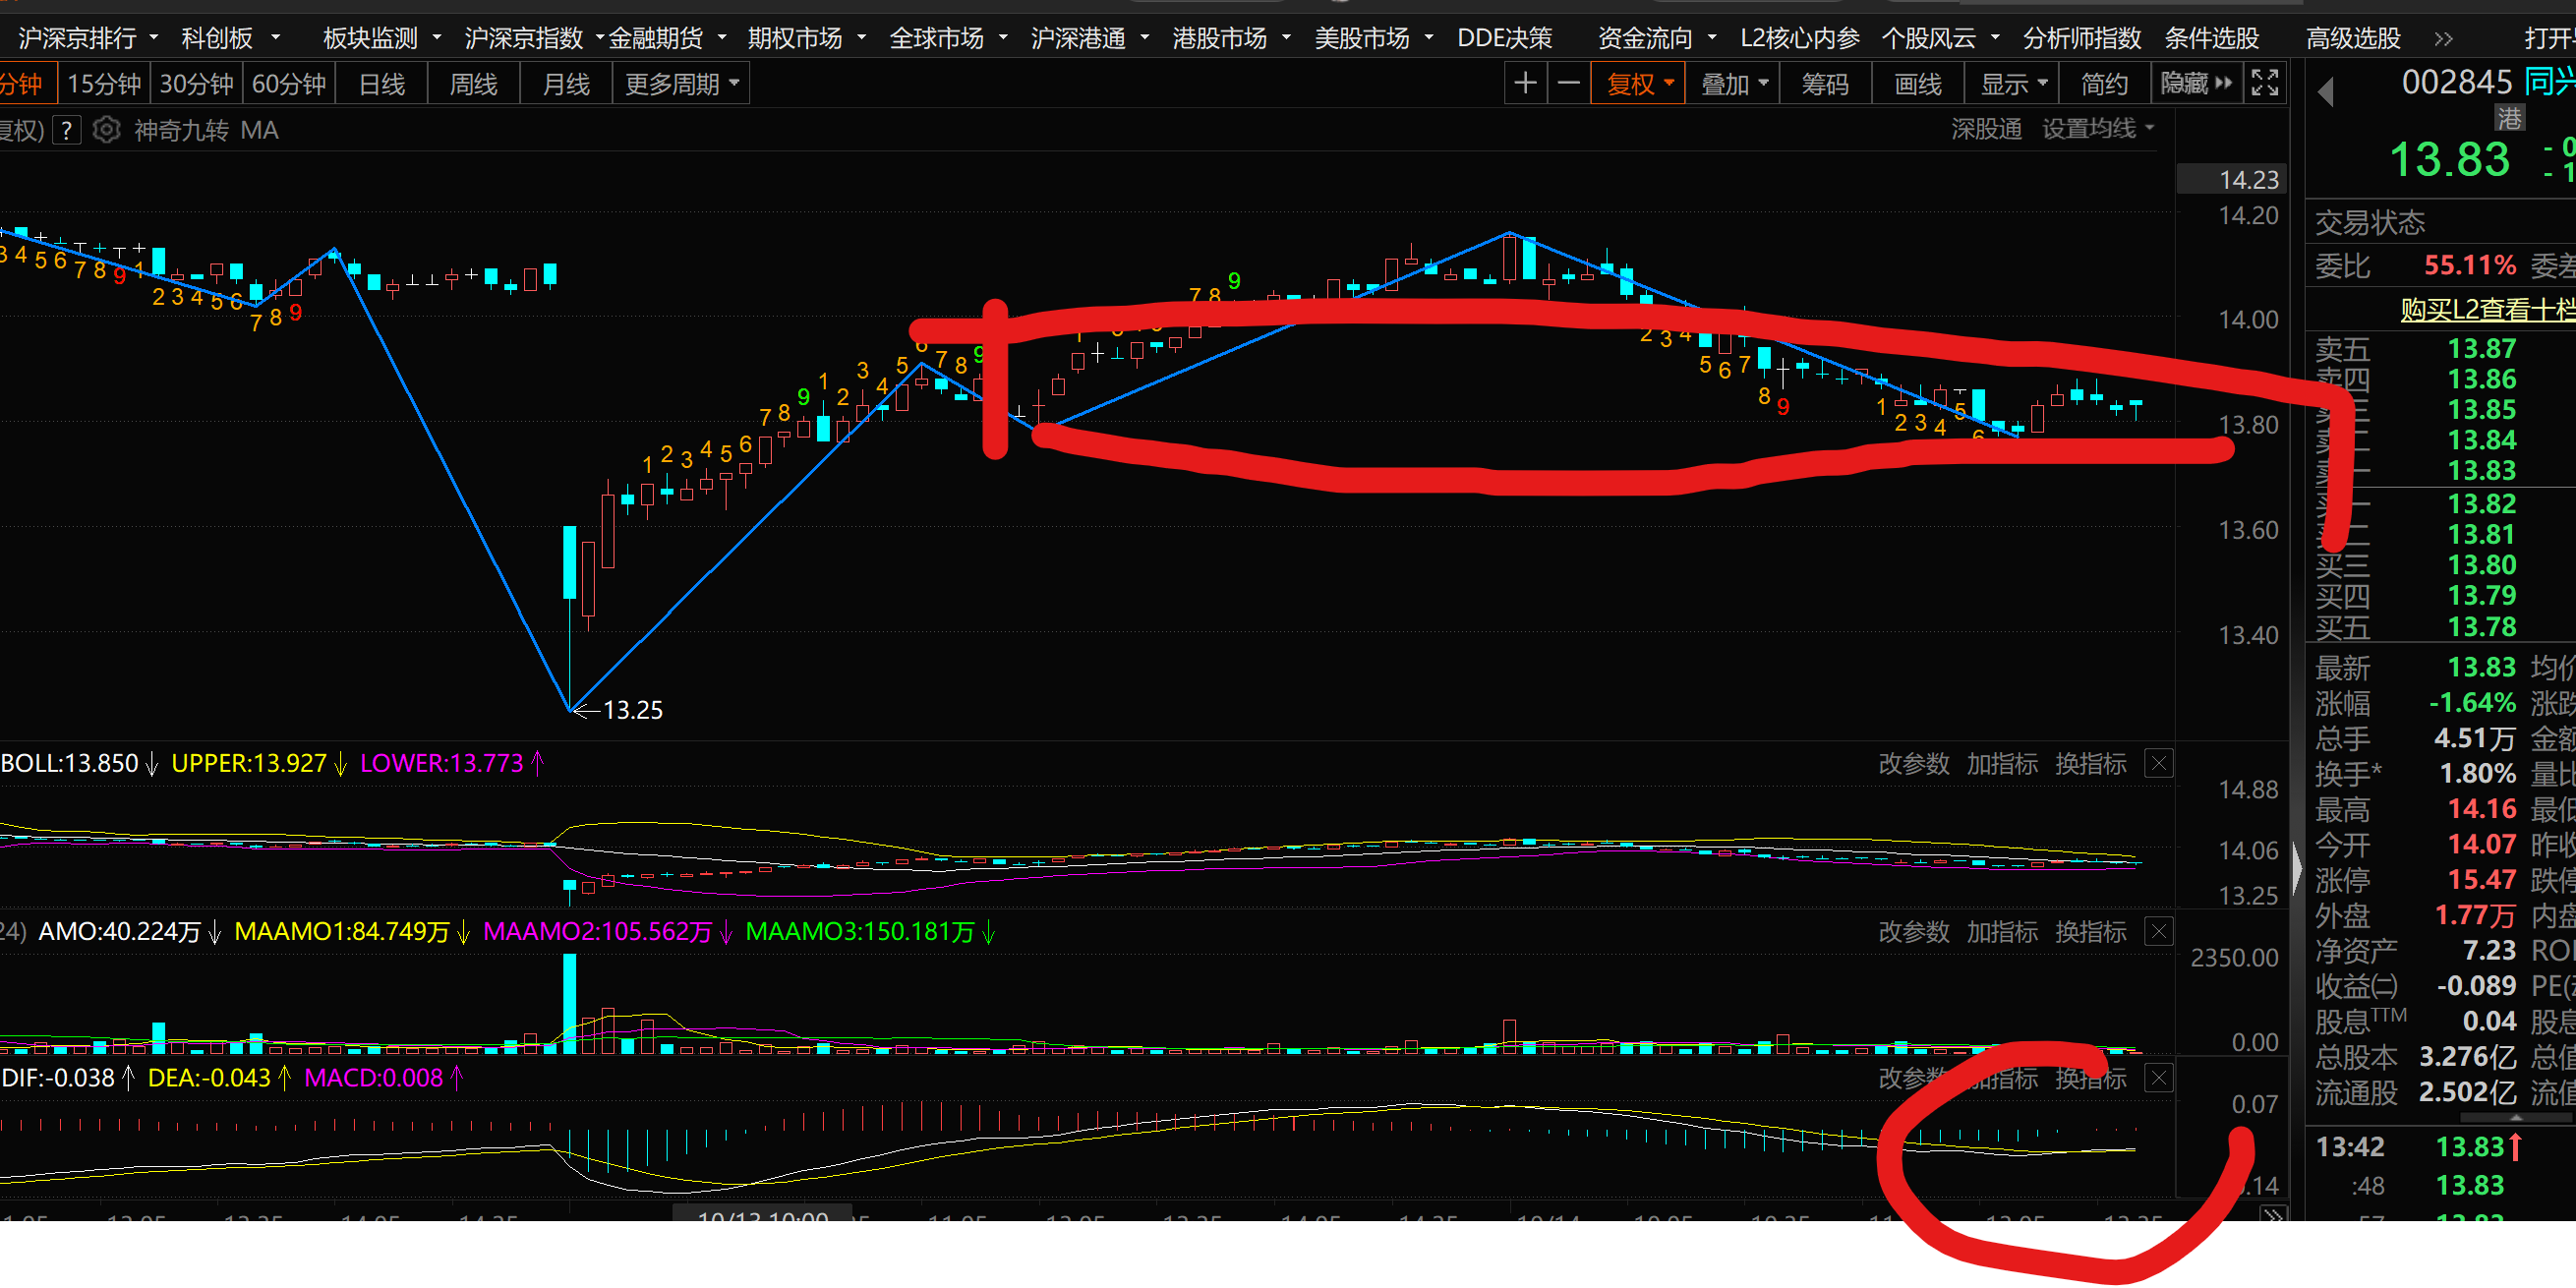
Task: Expand toolbar overflow double-arrow icon
Action: [2443, 39]
